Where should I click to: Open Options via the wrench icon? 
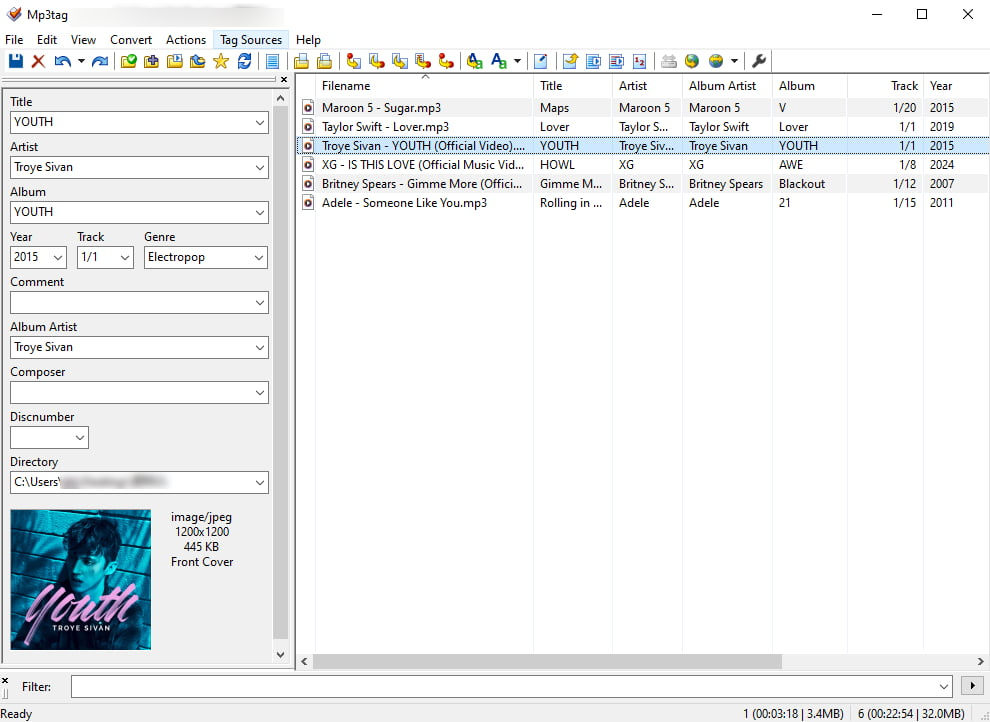click(758, 62)
